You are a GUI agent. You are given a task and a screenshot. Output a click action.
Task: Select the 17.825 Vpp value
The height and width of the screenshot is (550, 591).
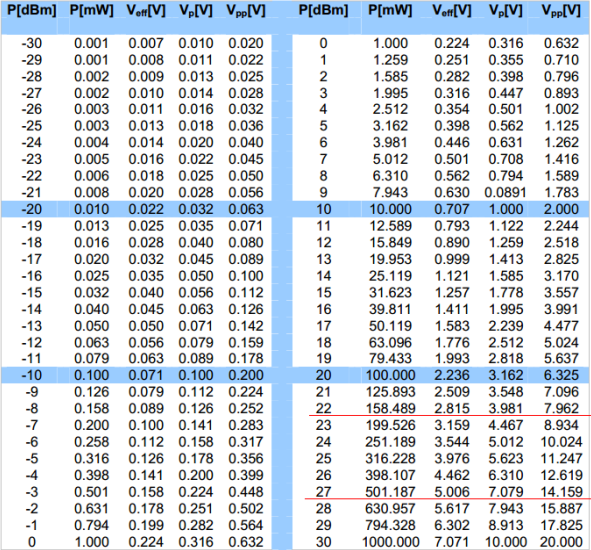[562, 525]
